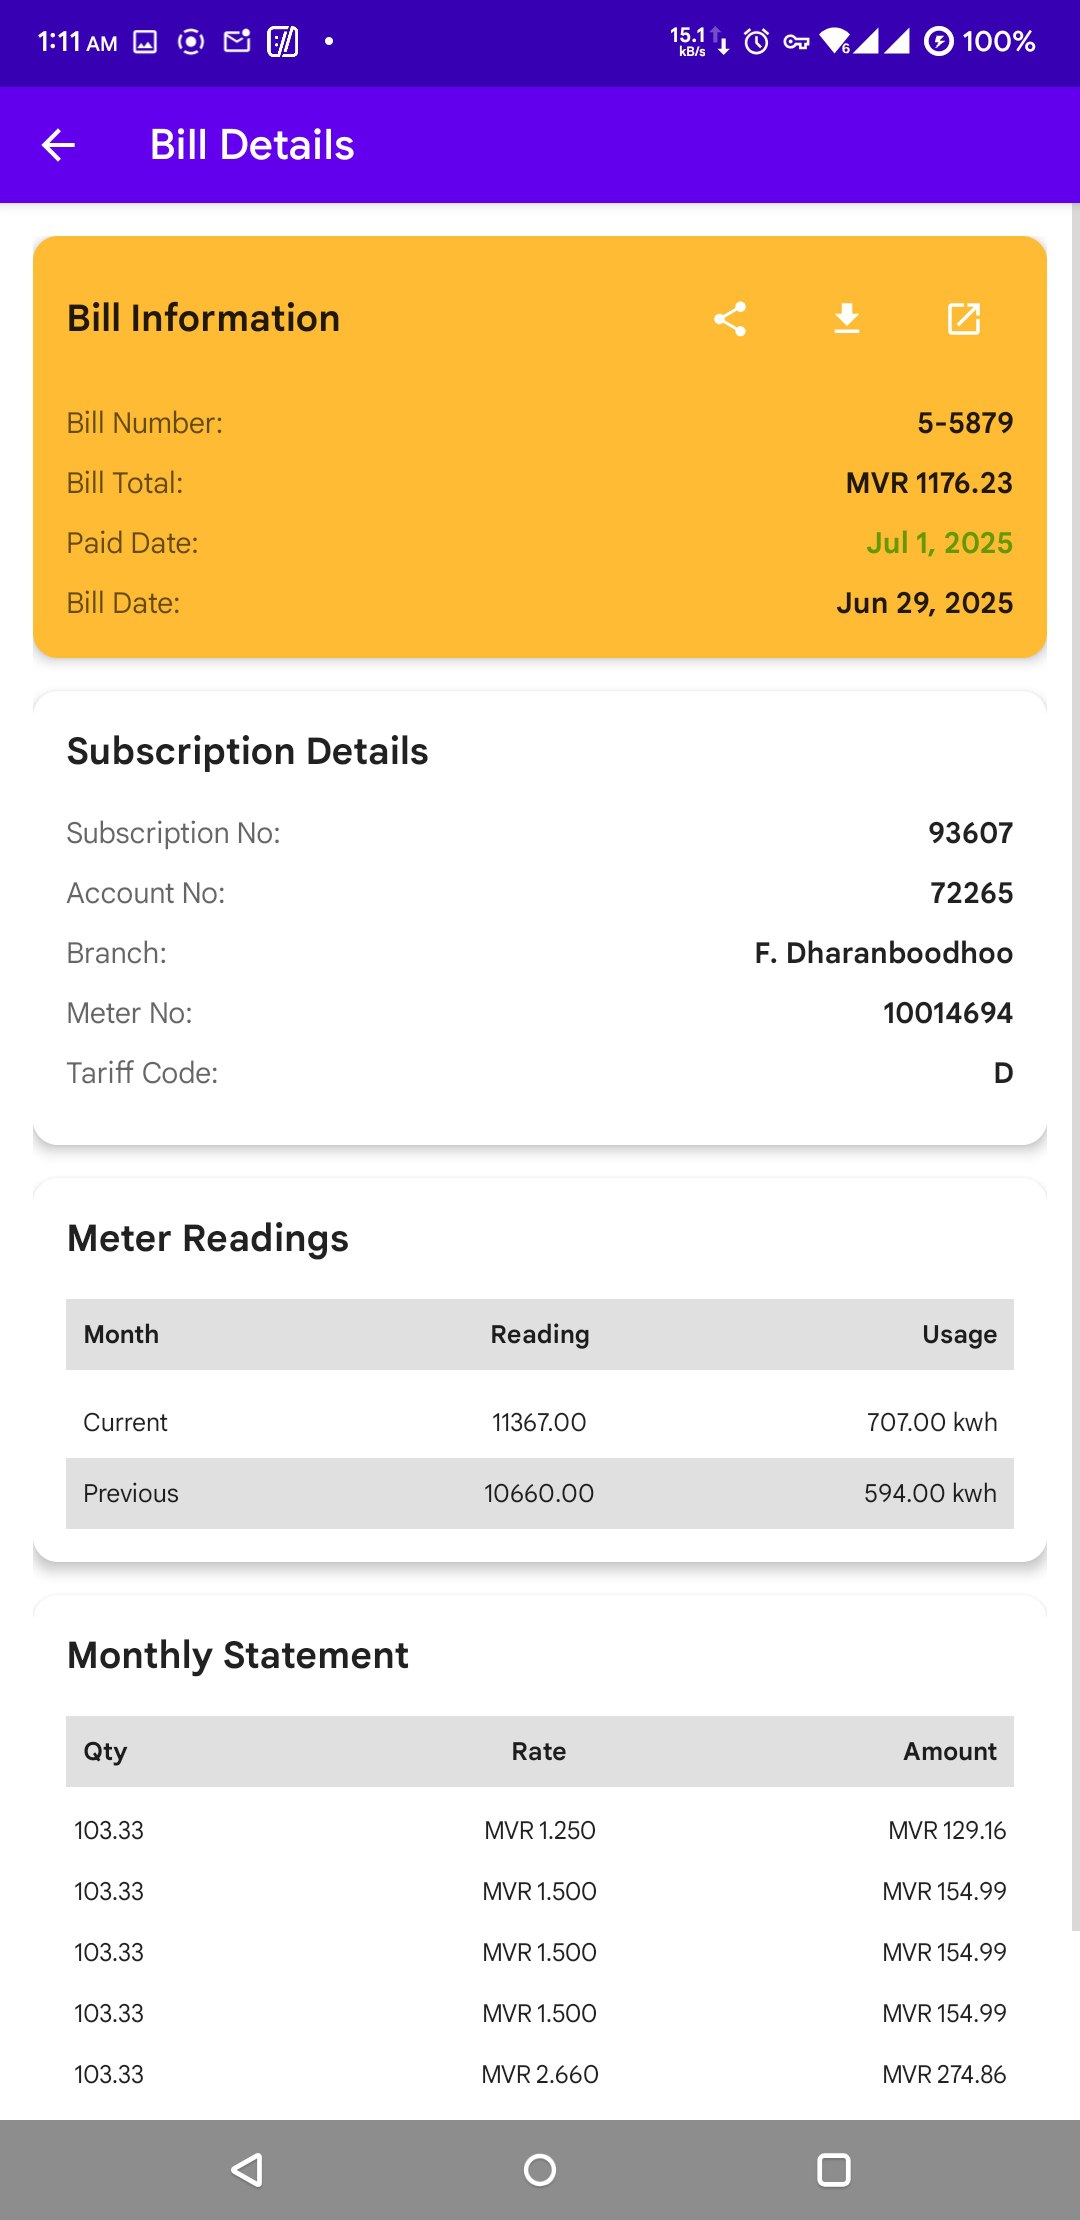
Task: Tap the alarm icon in status bar
Action: click(757, 41)
